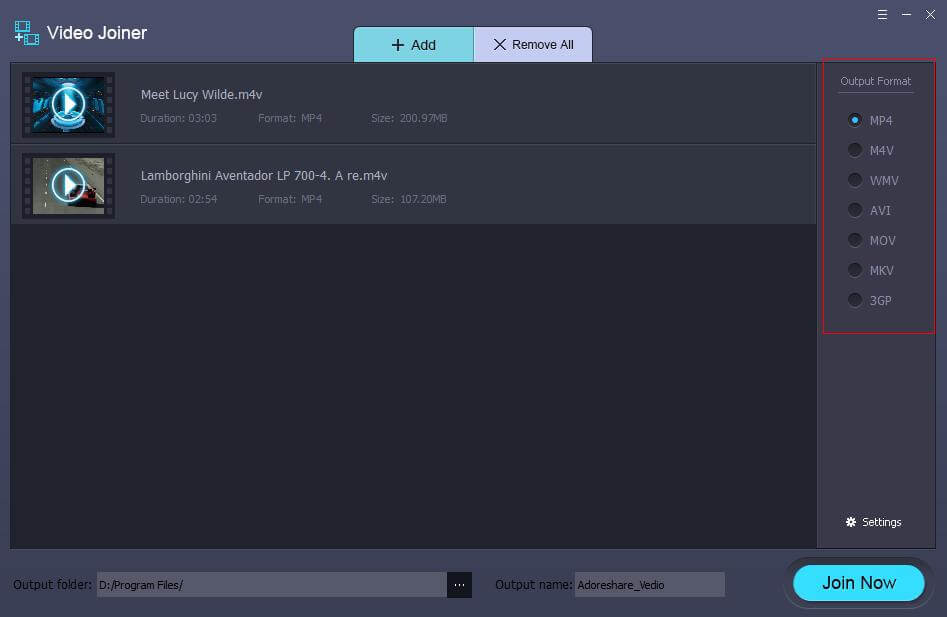The image size is (947, 617).
Task: Minimize the Video Joiner window
Action: 906,15
